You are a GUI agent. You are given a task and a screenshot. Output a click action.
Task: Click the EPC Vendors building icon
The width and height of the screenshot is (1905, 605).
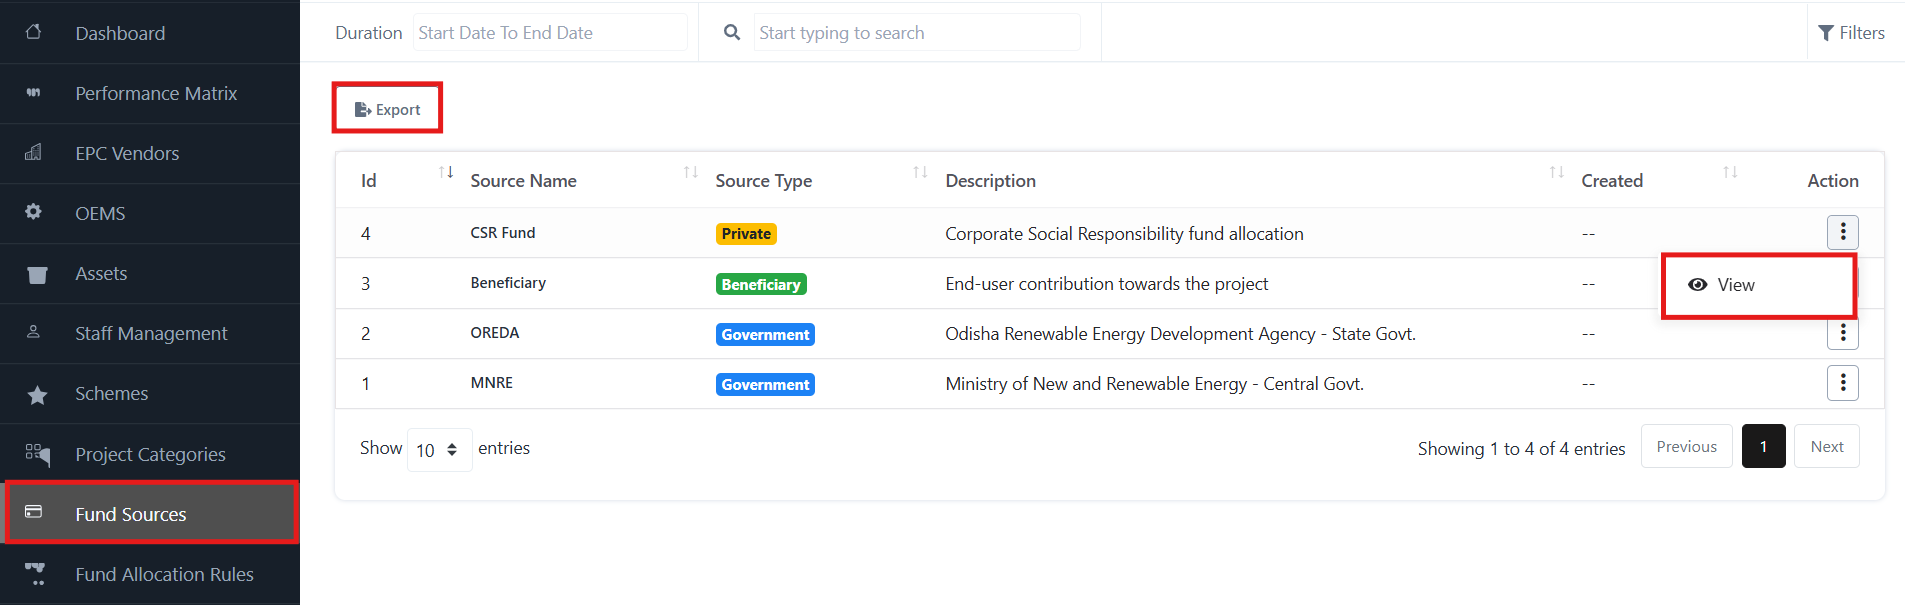point(33,152)
